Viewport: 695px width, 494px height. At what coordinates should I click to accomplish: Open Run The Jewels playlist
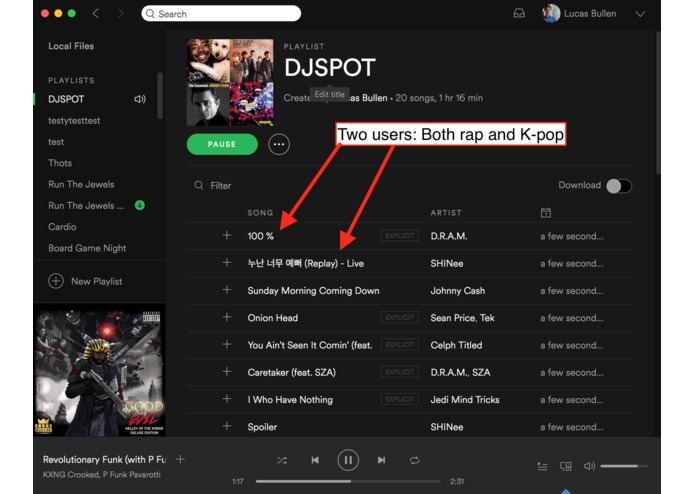81,184
